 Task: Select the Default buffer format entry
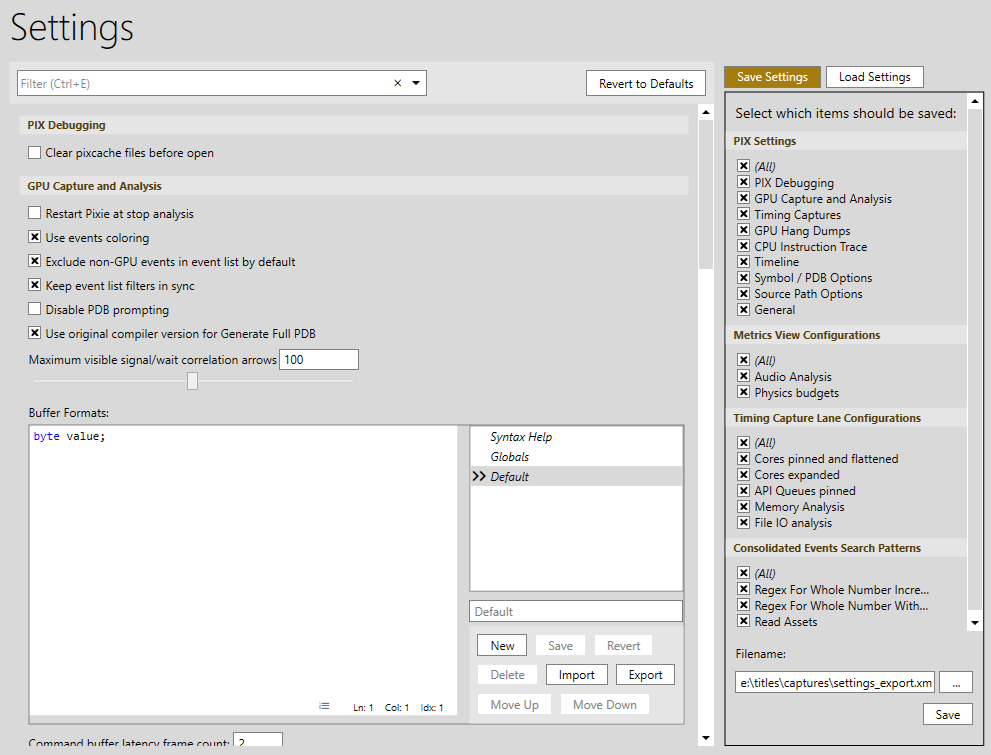576,476
